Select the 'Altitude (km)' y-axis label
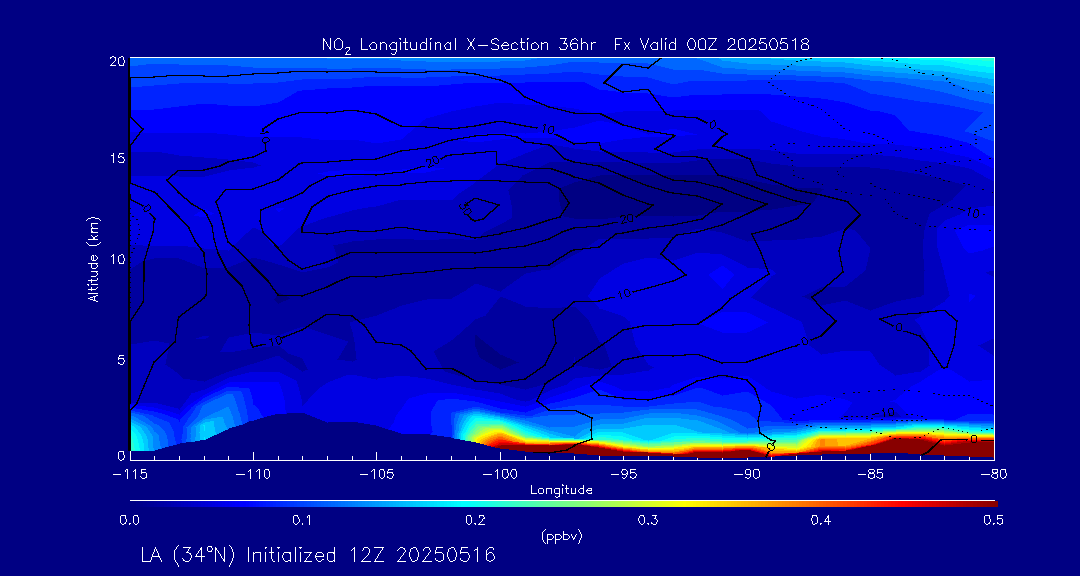 [94, 258]
